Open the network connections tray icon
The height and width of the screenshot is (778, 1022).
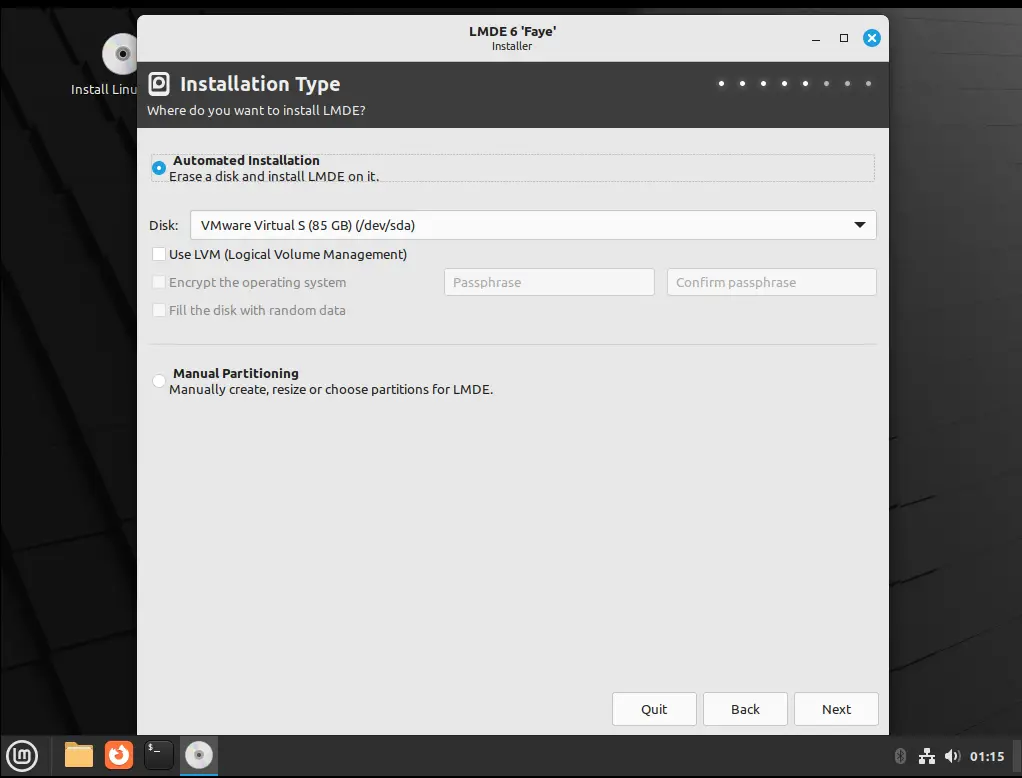coord(927,756)
